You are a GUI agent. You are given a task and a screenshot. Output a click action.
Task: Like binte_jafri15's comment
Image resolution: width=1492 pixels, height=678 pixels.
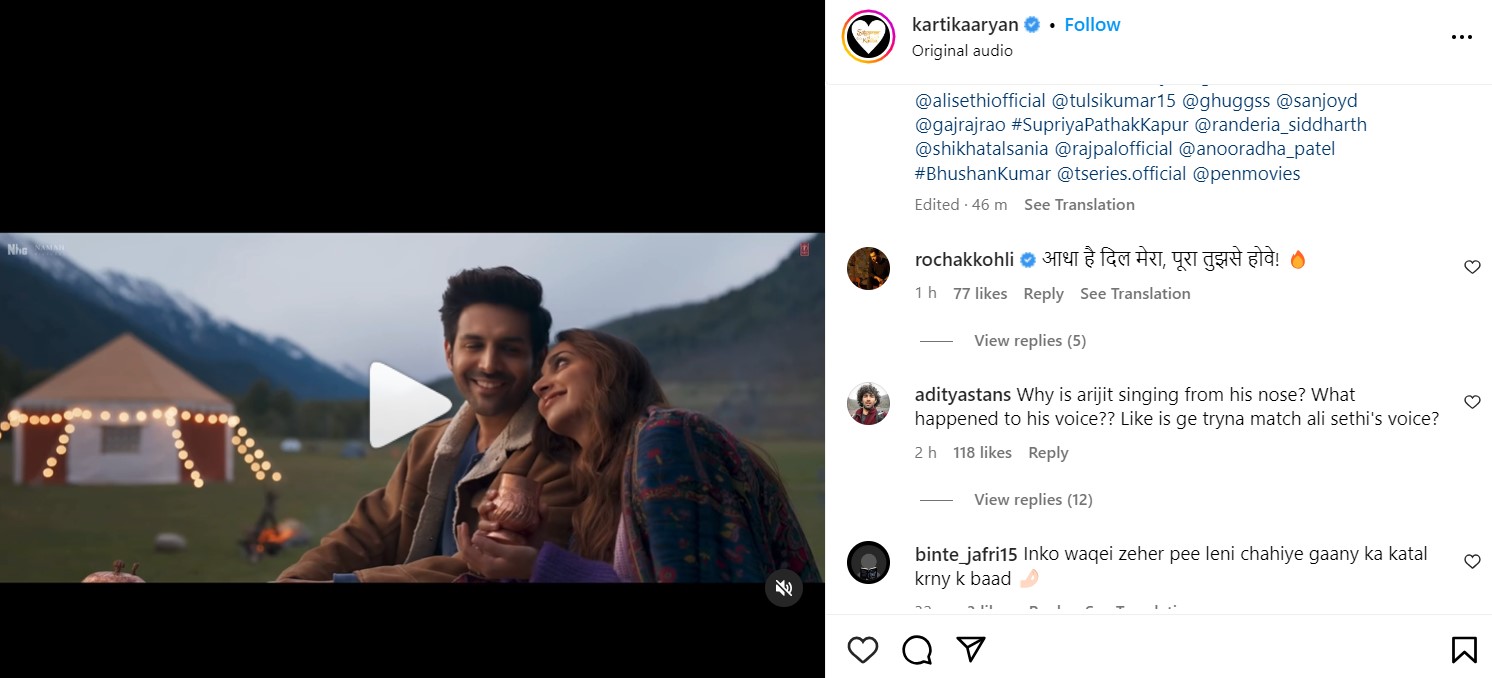click(x=1472, y=562)
